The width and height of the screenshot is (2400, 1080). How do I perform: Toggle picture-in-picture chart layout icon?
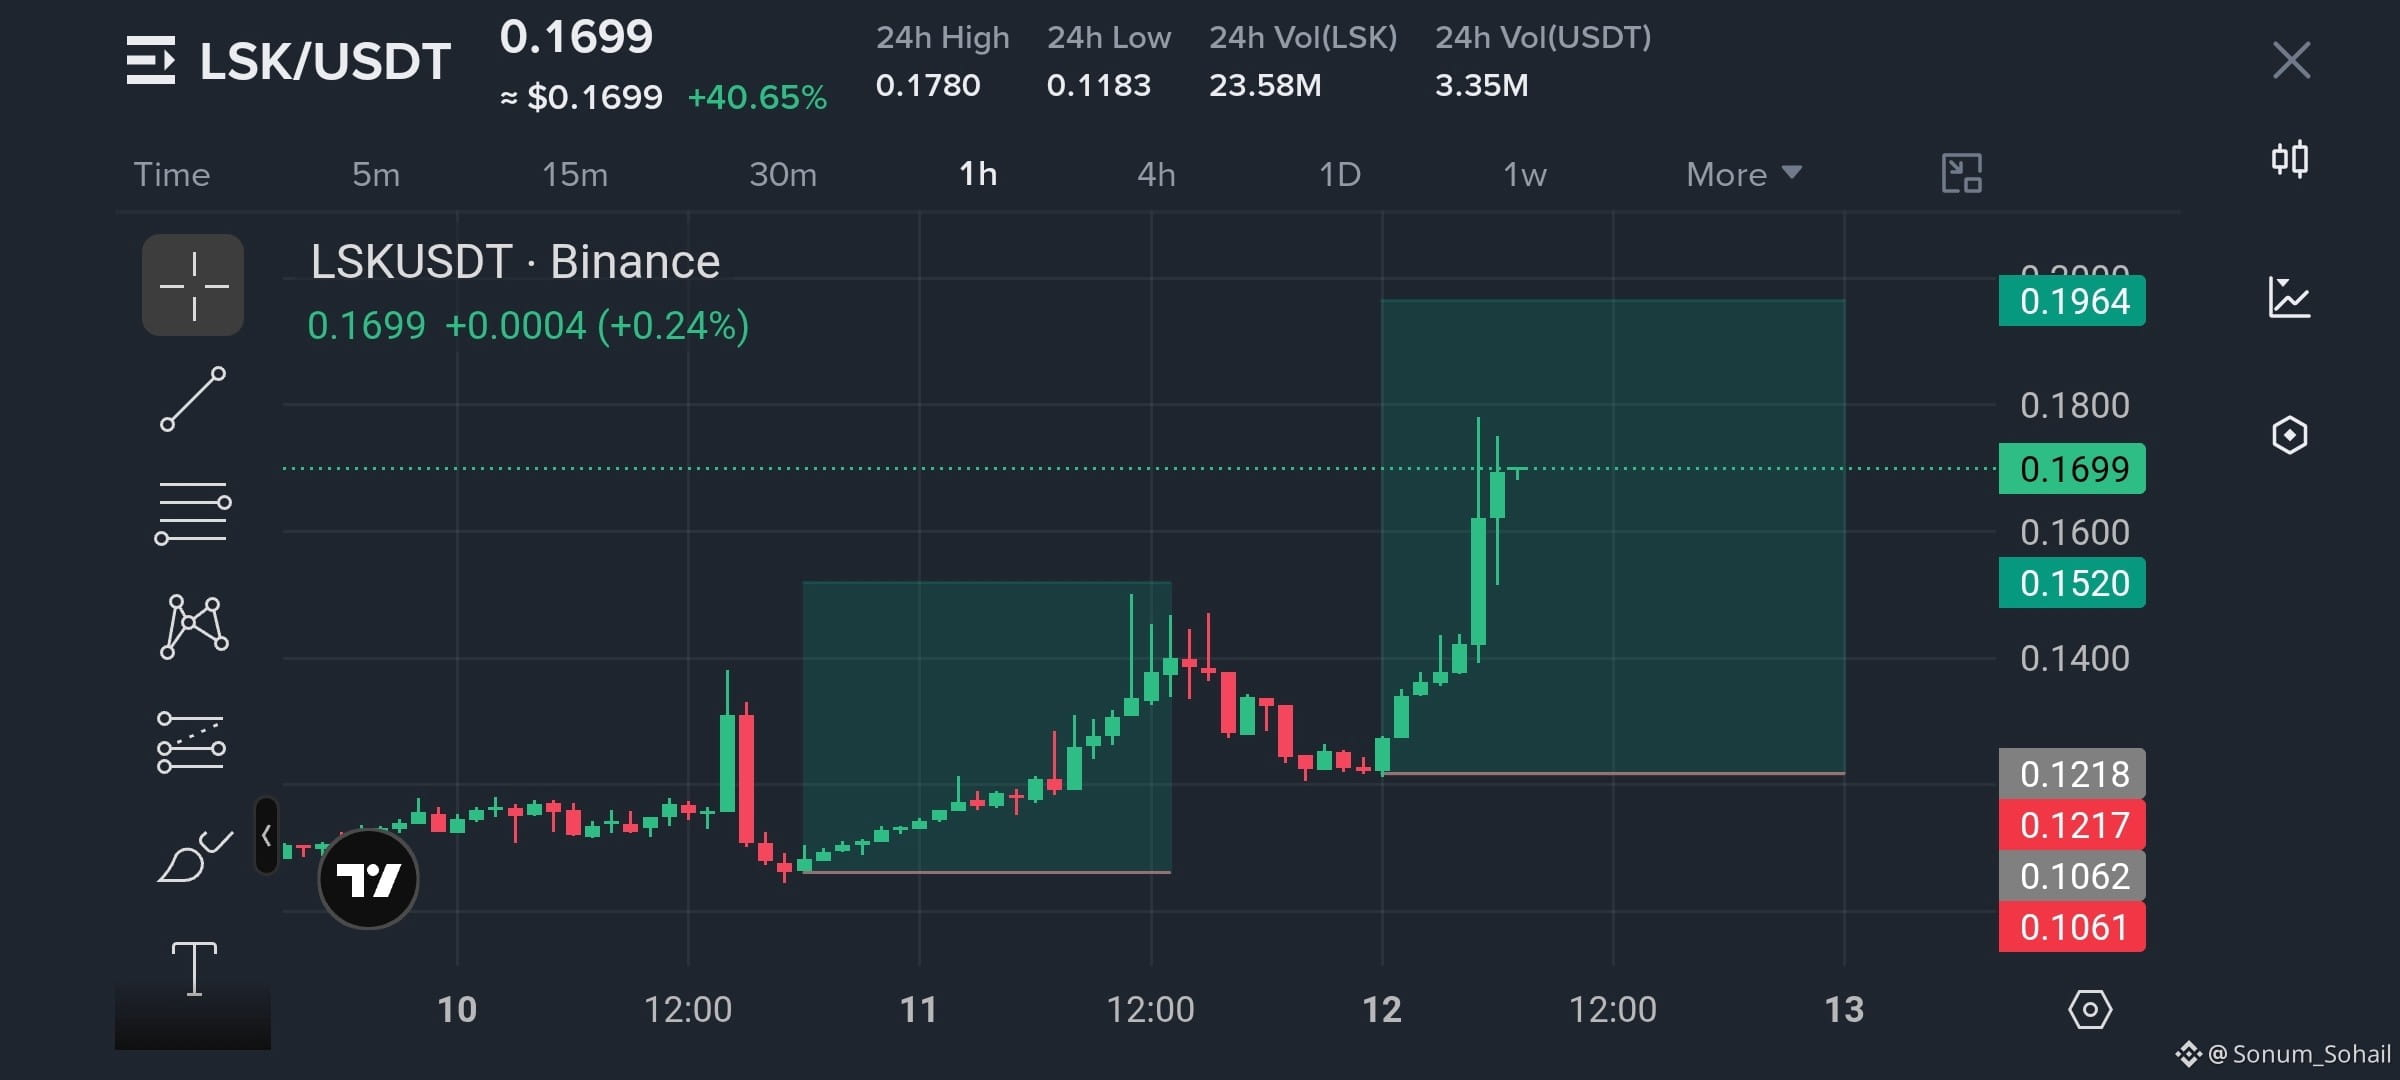pos(1961,173)
